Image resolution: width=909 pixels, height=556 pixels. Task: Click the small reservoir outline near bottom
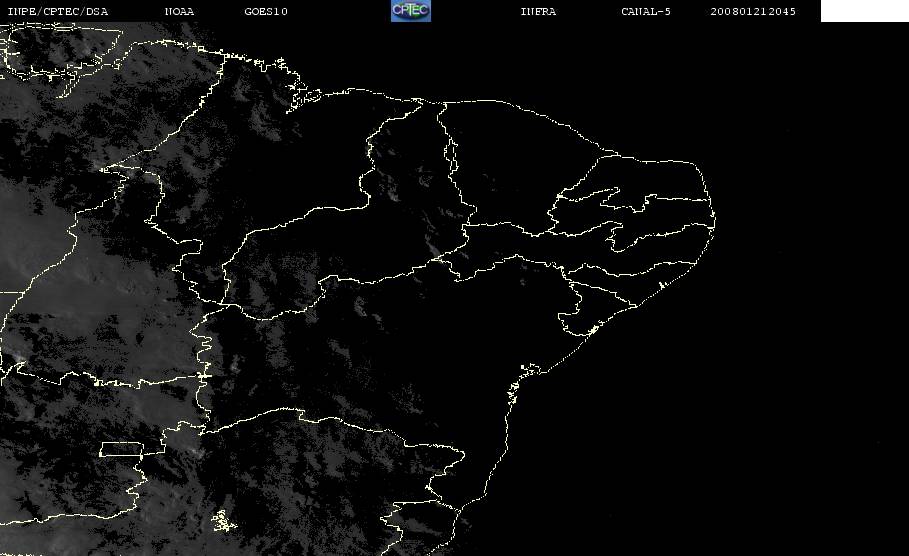tap(223, 521)
